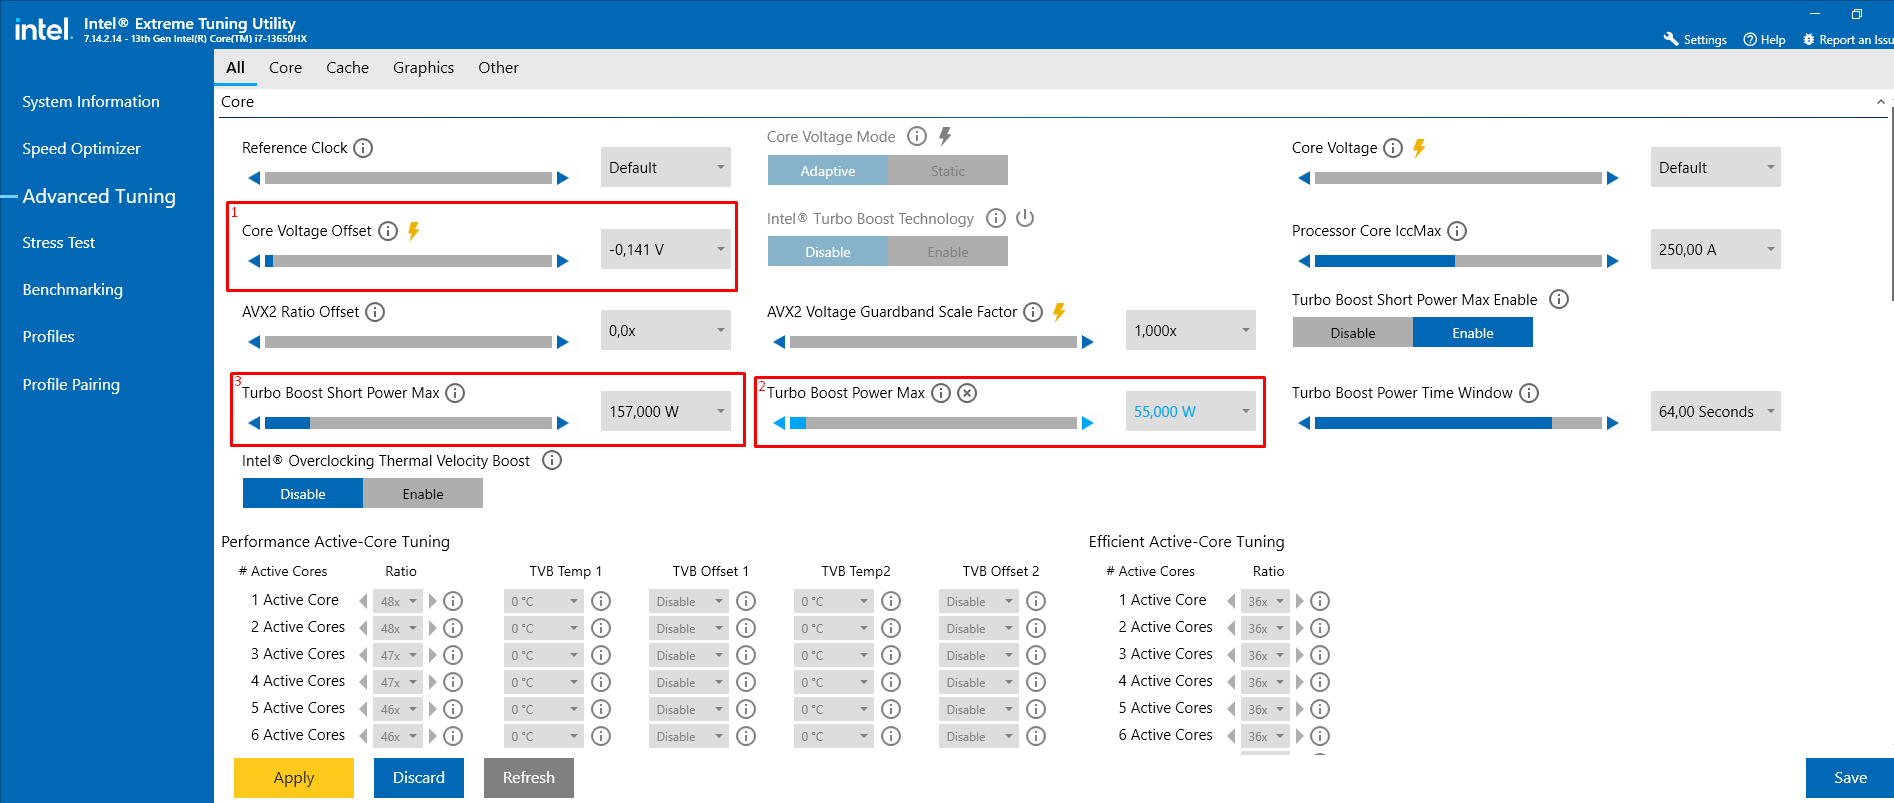Open the AVX2 Ratio Offset 0,0x dropdown
Screen dimensions: 1894x803
click(x=666, y=330)
